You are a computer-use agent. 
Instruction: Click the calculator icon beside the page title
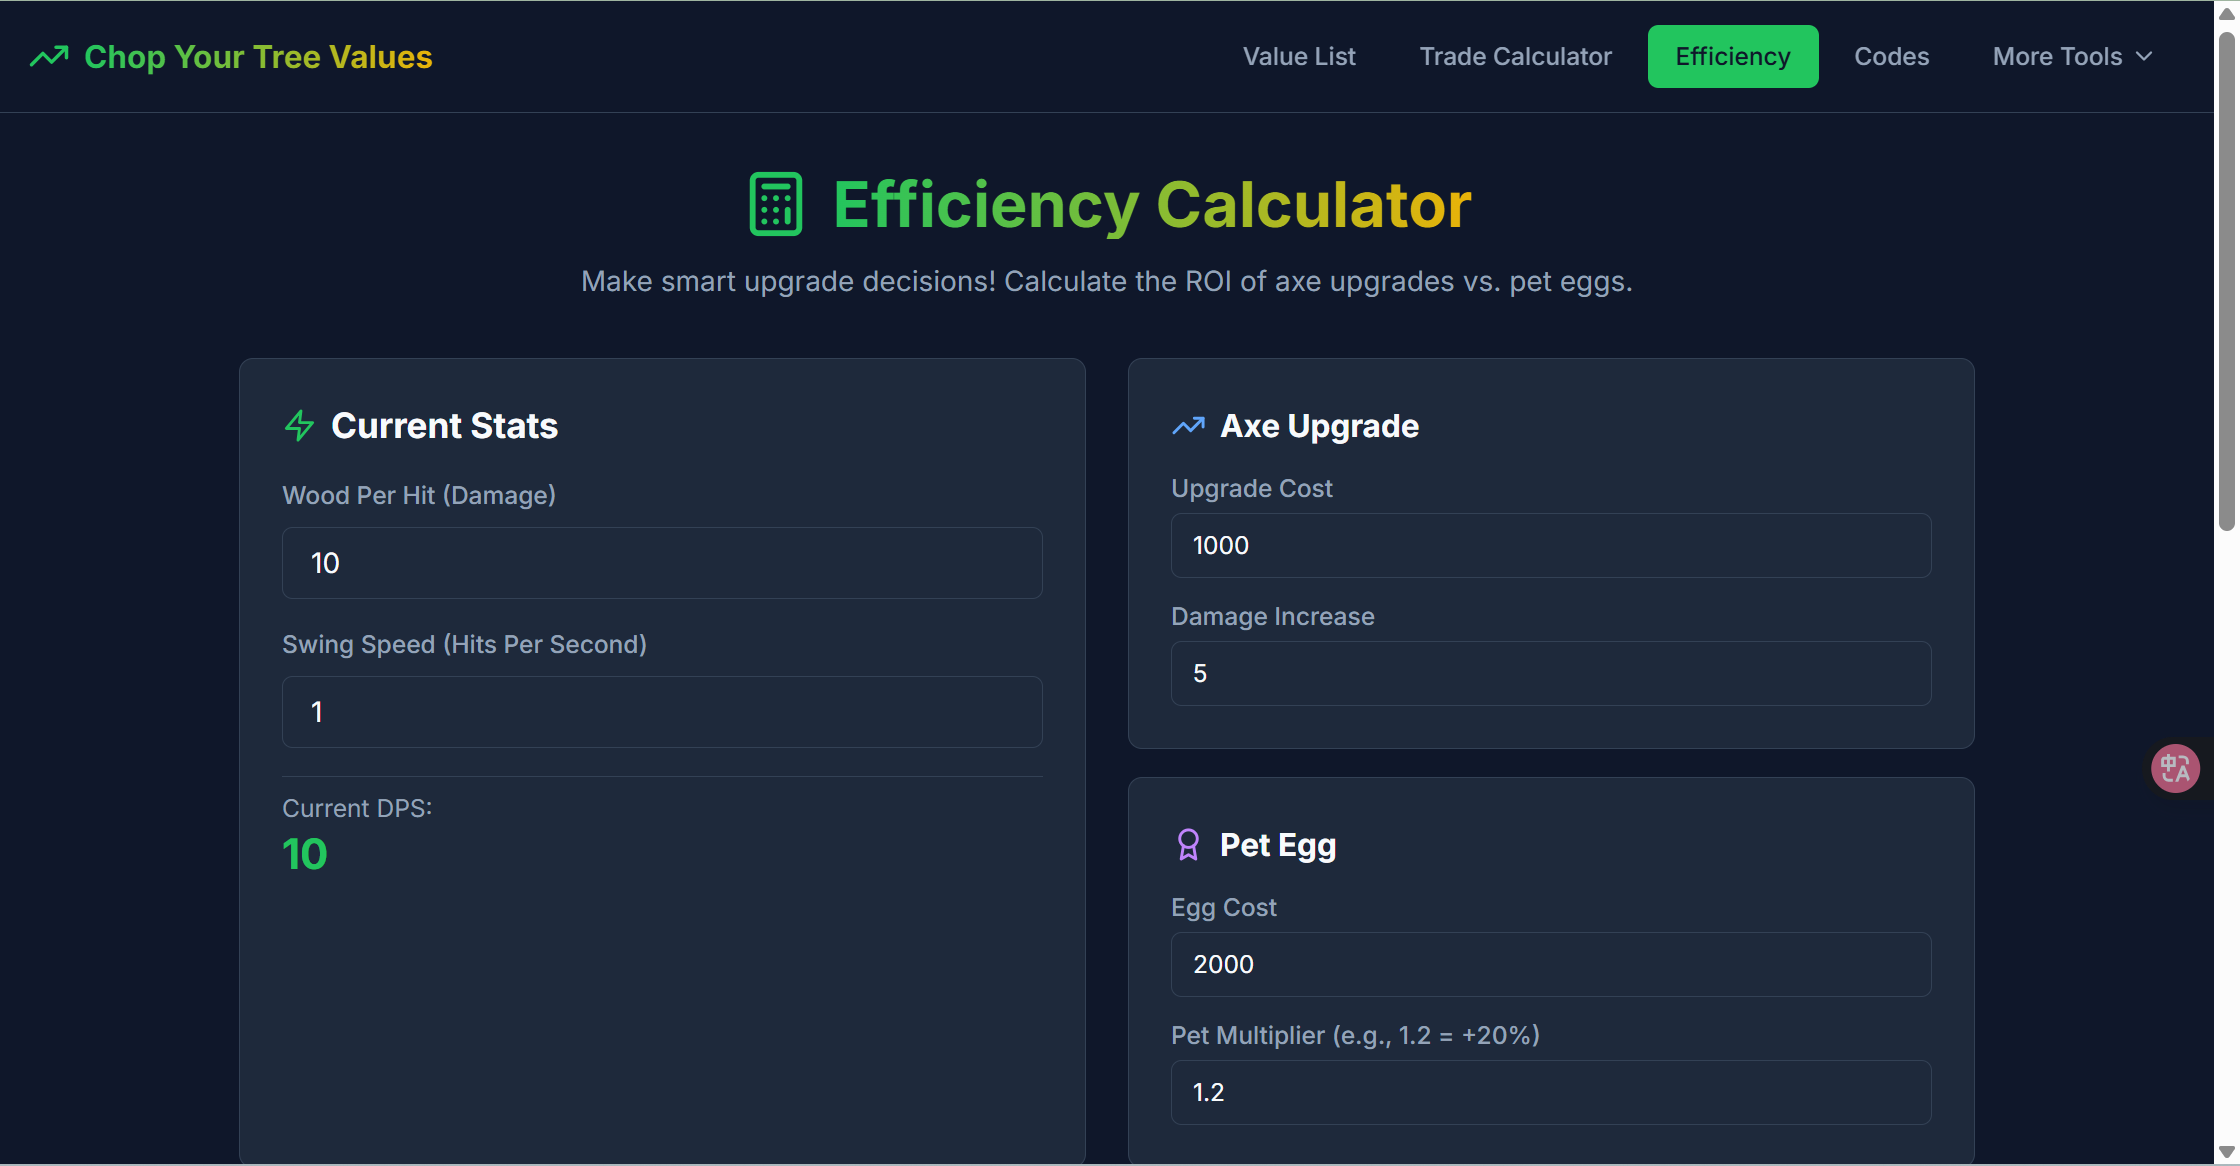[x=775, y=203]
